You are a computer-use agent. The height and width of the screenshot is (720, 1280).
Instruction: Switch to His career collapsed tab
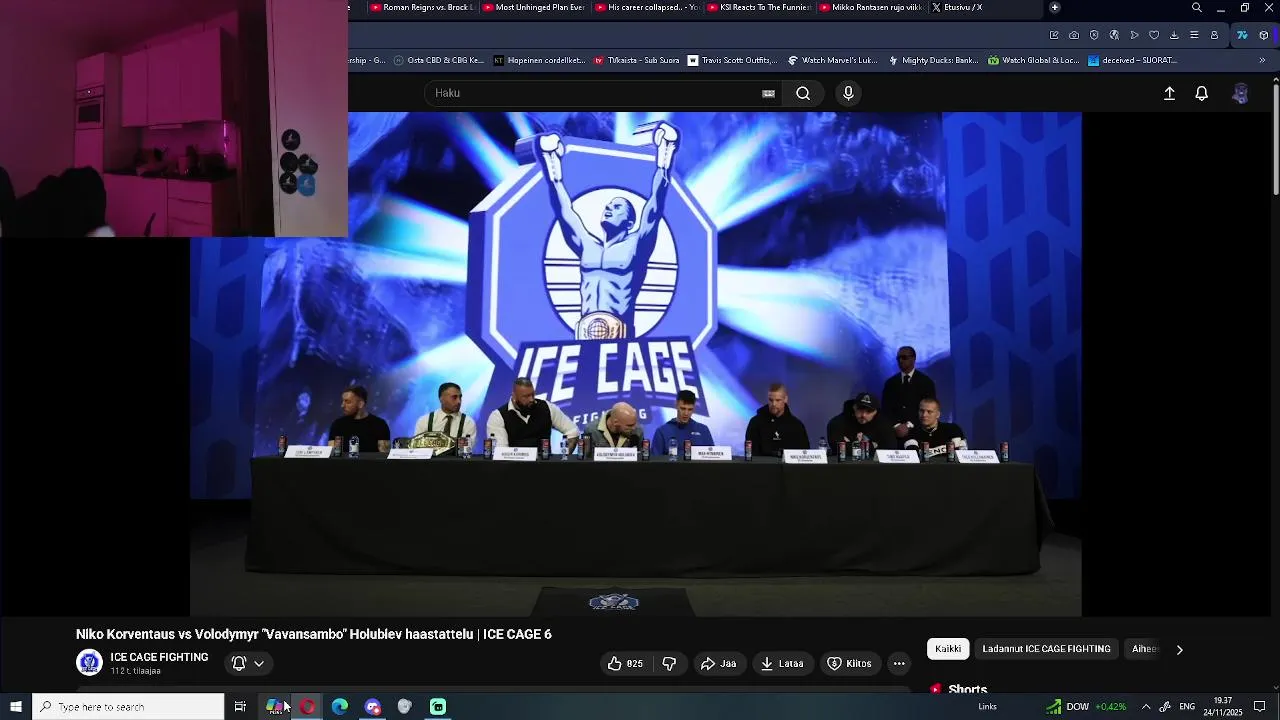(x=647, y=7)
